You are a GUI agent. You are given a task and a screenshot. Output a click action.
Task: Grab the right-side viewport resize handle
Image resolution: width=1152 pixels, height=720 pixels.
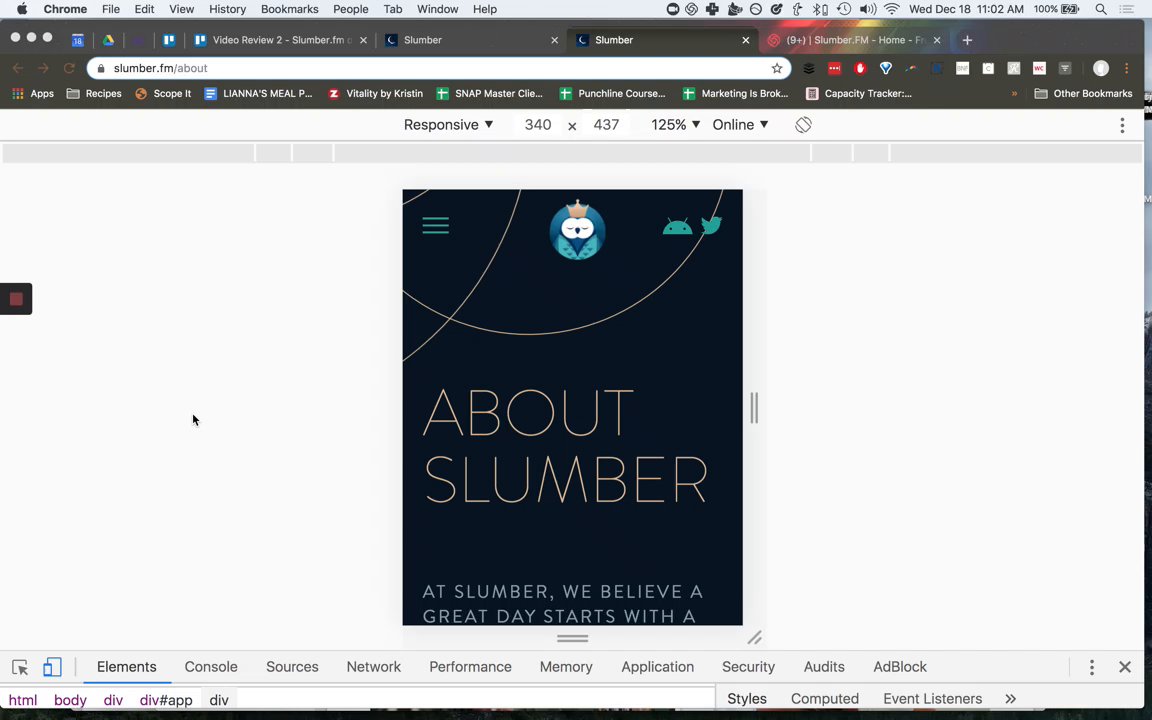click(754, 408)
